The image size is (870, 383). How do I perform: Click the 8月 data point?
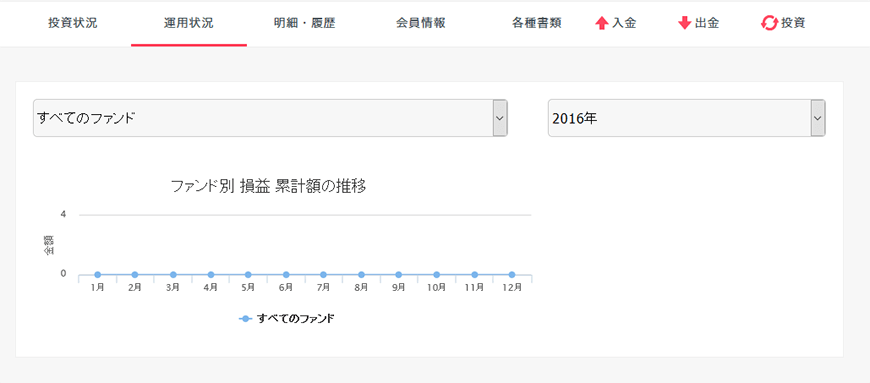(361, 275)
